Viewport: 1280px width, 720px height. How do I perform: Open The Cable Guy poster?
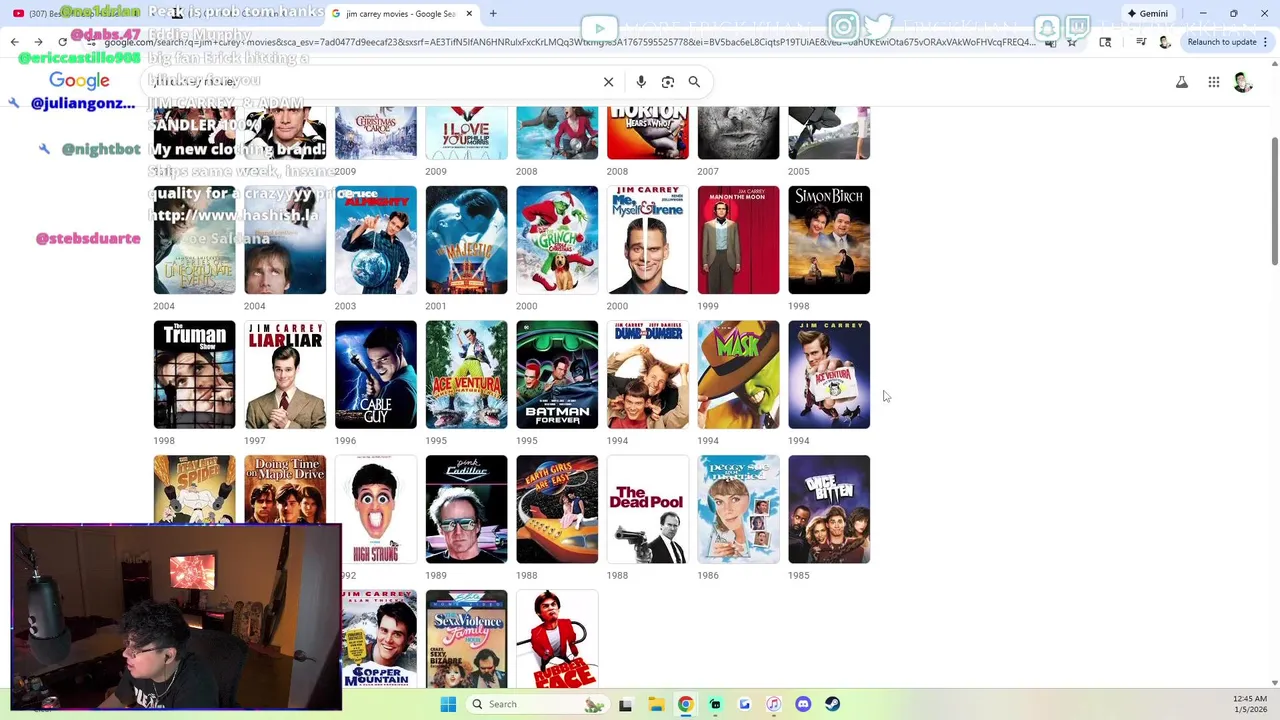pyautogui.click(x=376, y=375)
